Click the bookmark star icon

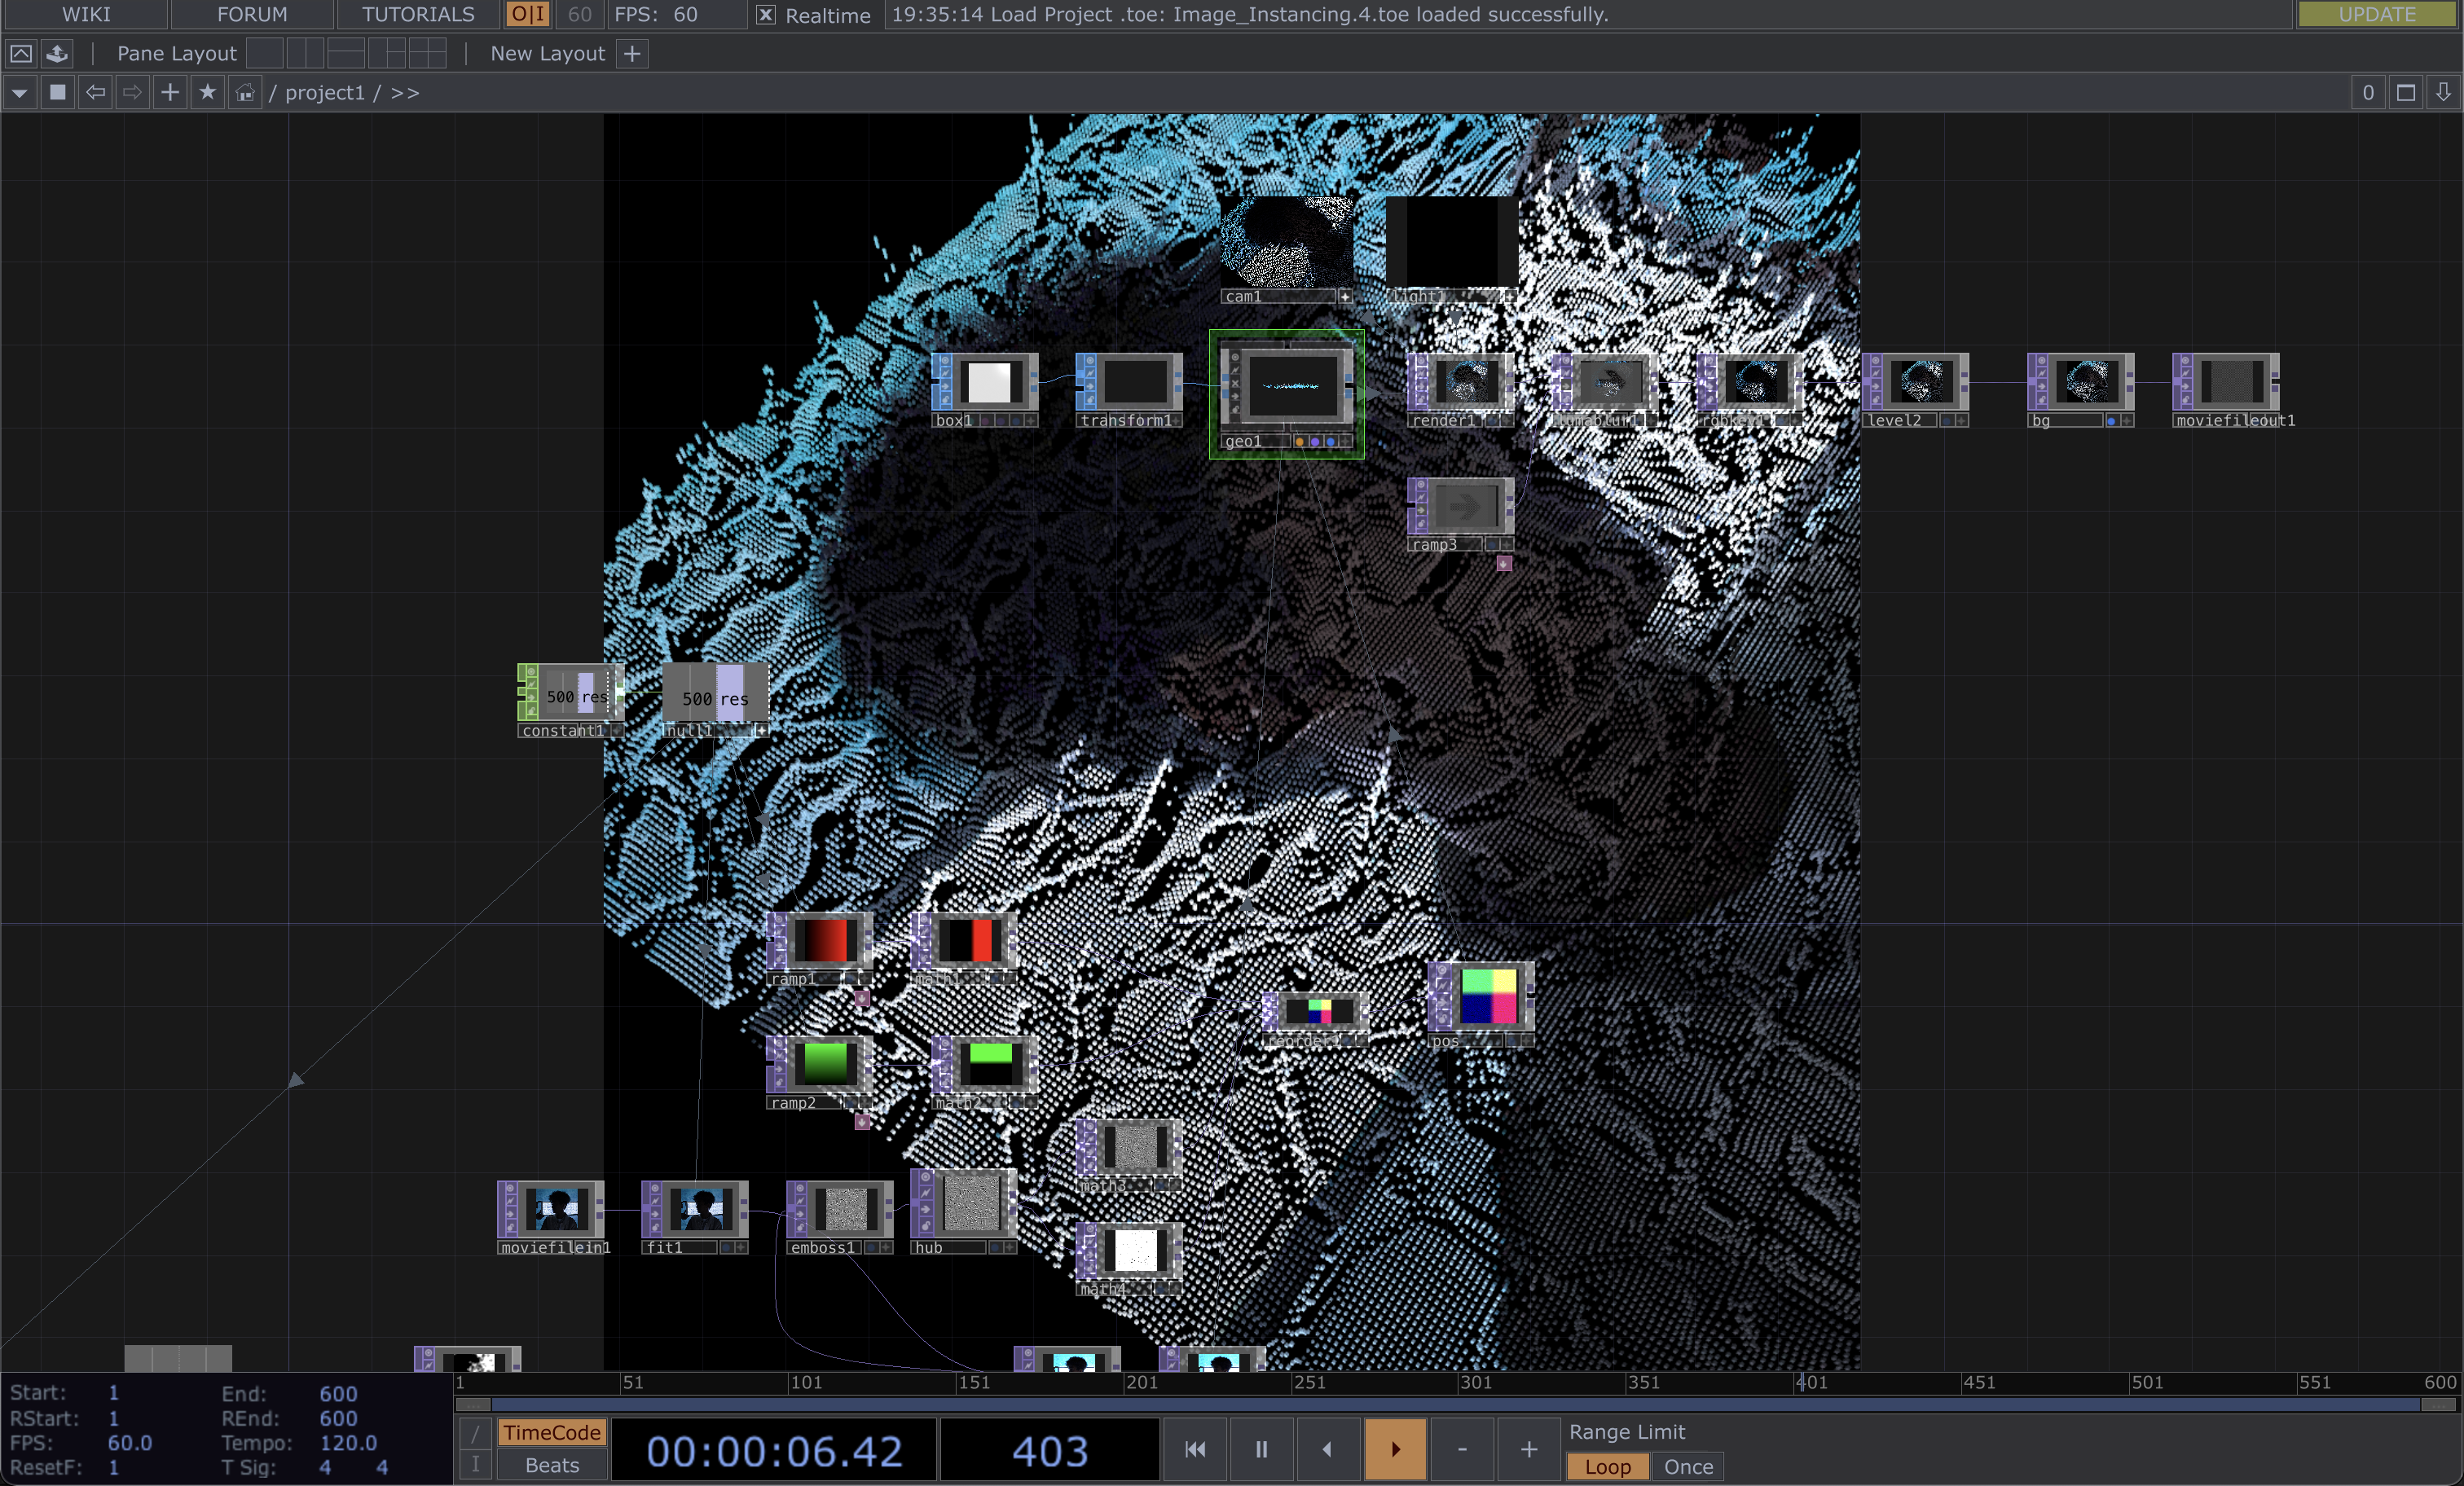coord(207,92)
